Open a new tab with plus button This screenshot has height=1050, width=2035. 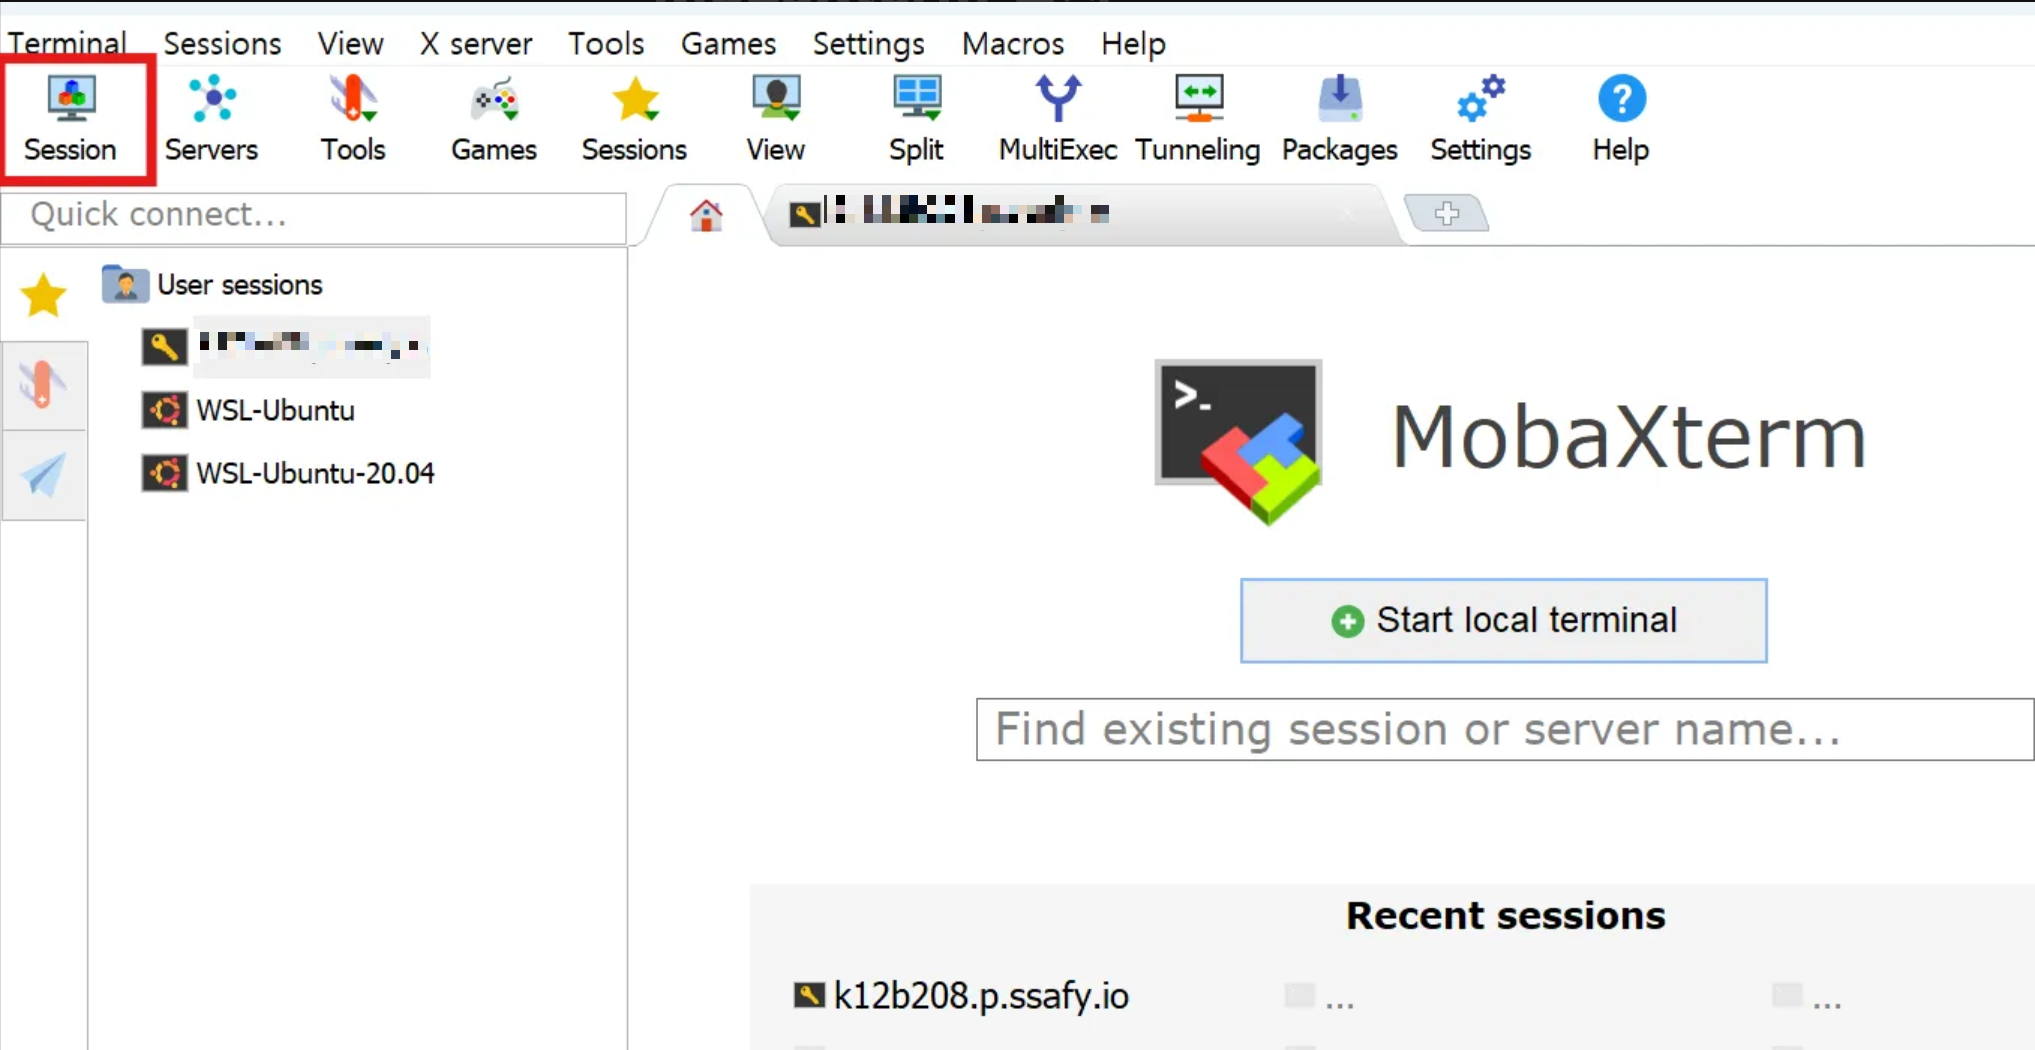pos(1446,213)
